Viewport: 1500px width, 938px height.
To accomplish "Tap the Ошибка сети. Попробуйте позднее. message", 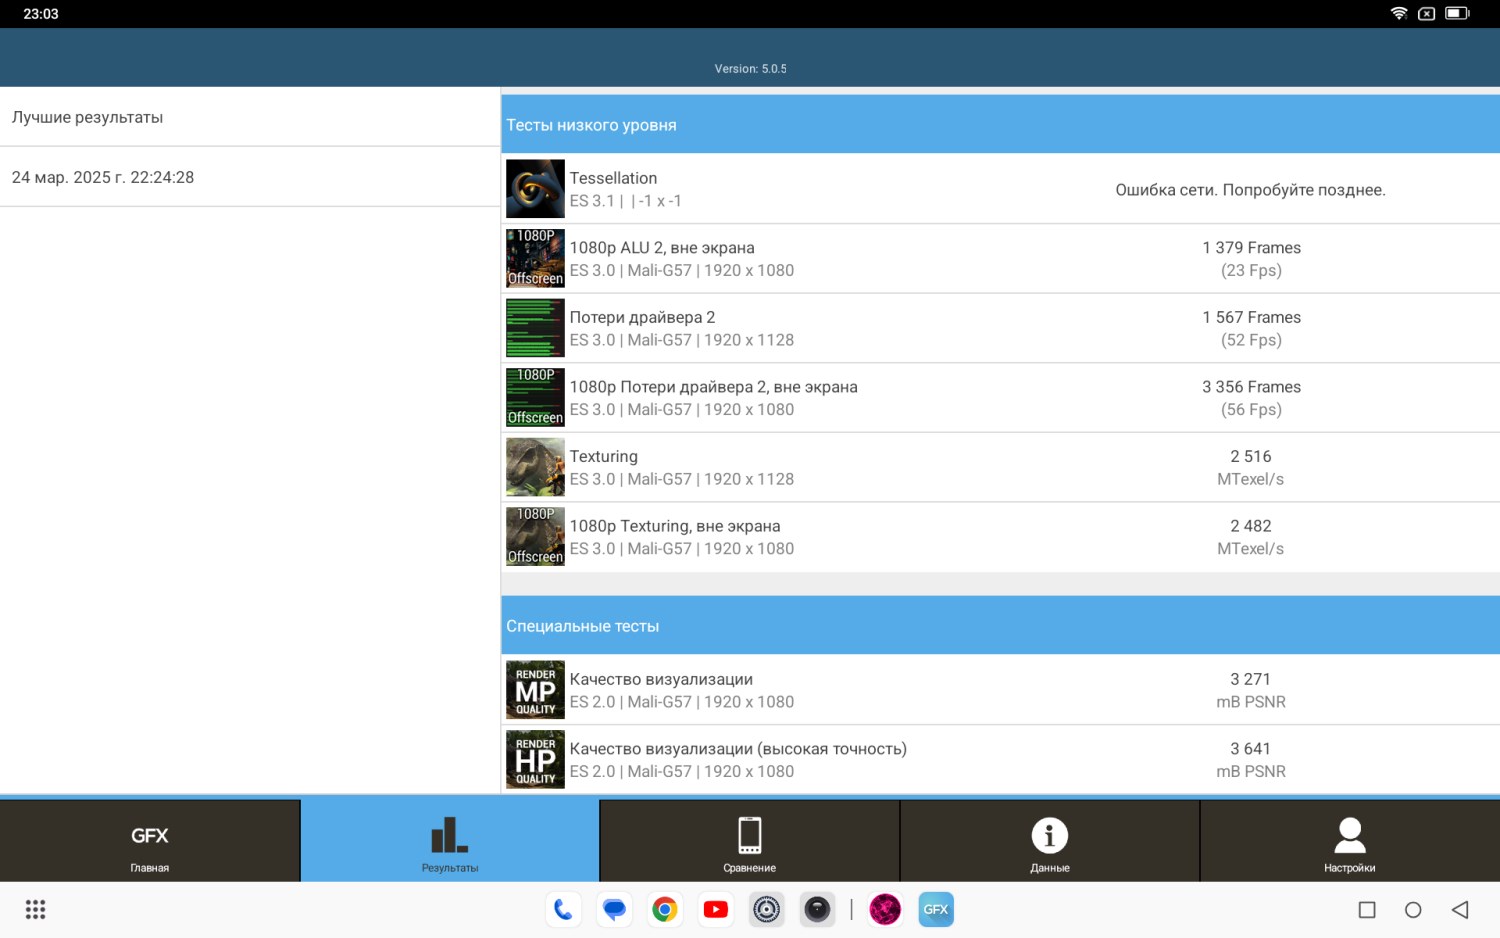I will (1251, 190).
